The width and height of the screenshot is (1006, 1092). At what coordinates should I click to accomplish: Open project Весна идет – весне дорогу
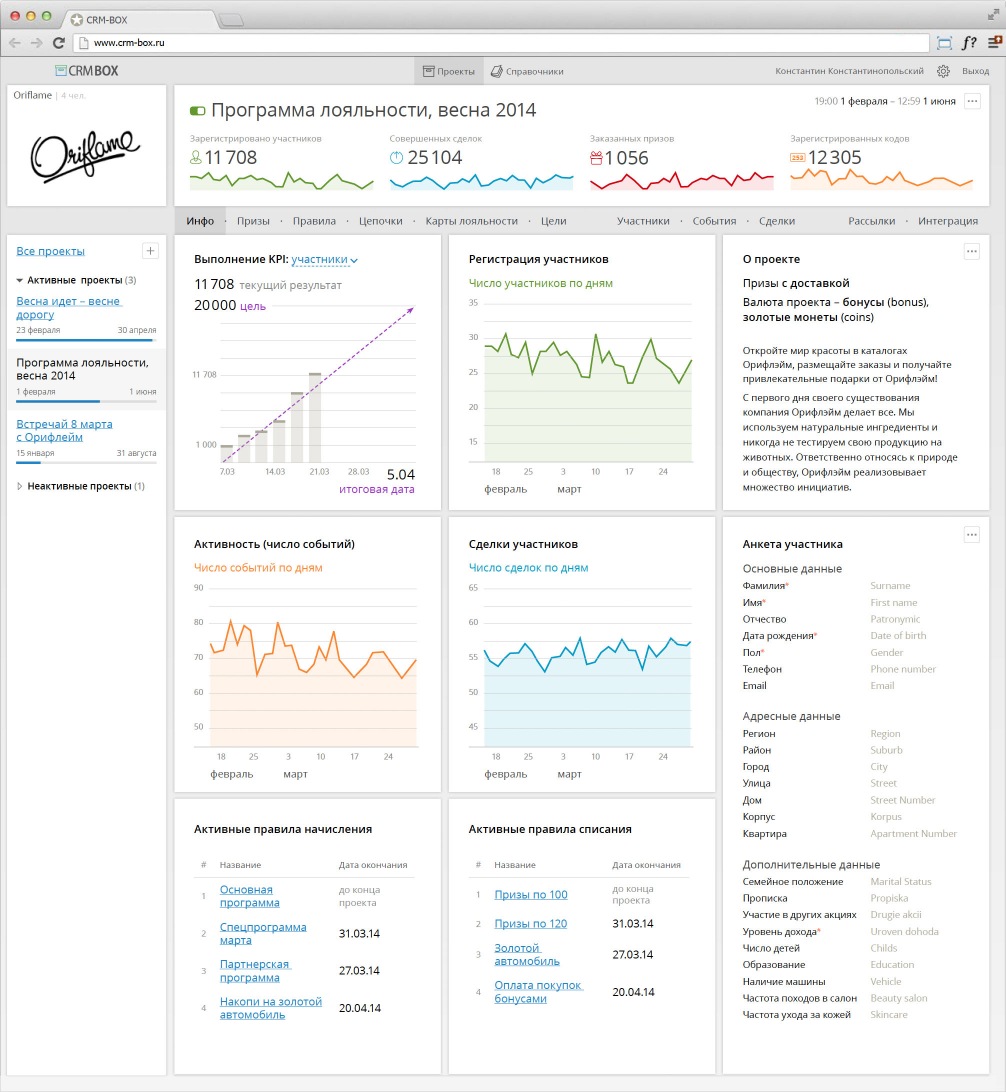pyautogui.click(x=68, y=308)
